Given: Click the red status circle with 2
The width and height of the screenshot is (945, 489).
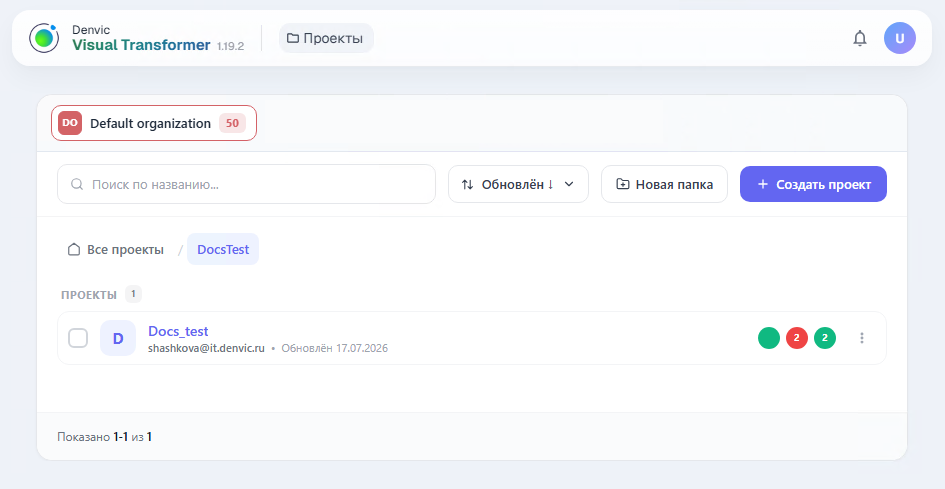Looking at the screenshot, I should point(797,338).
